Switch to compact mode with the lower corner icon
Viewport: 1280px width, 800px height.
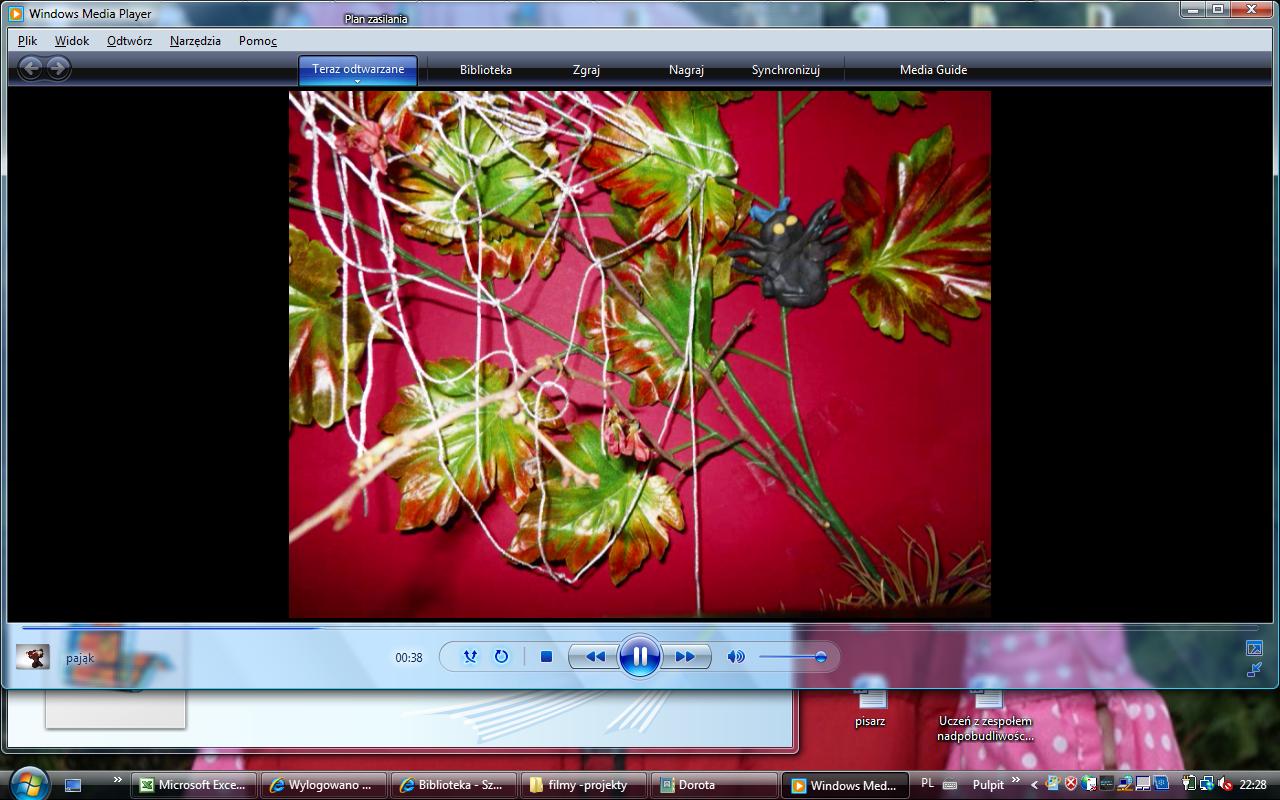(1254, 670)
